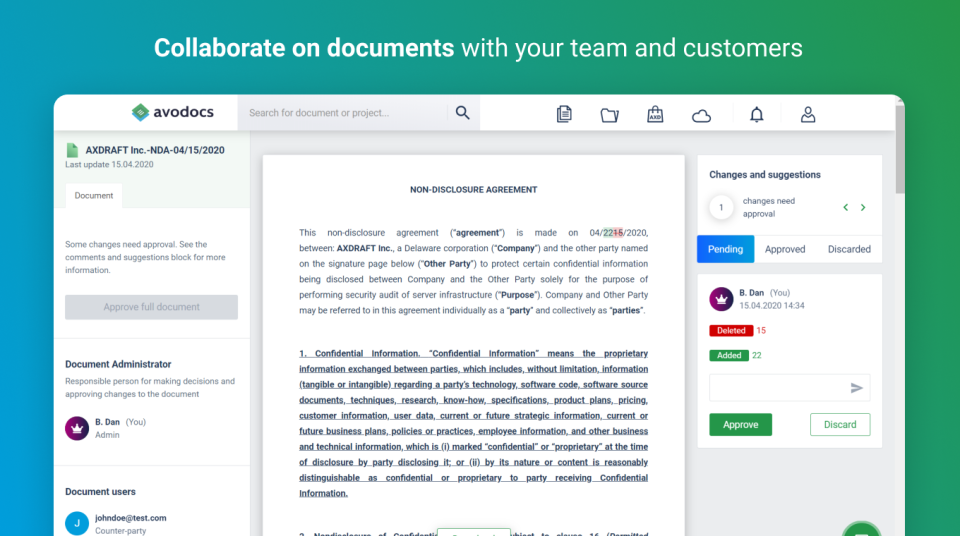Click the search magnifier icon

point(462,113)
